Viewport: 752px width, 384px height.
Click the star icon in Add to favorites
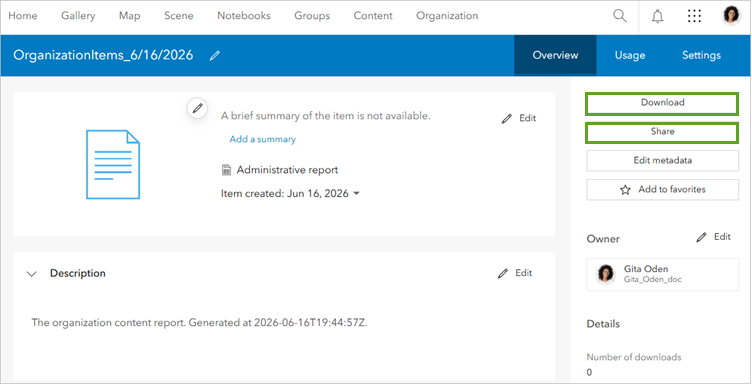click(625, 190)
